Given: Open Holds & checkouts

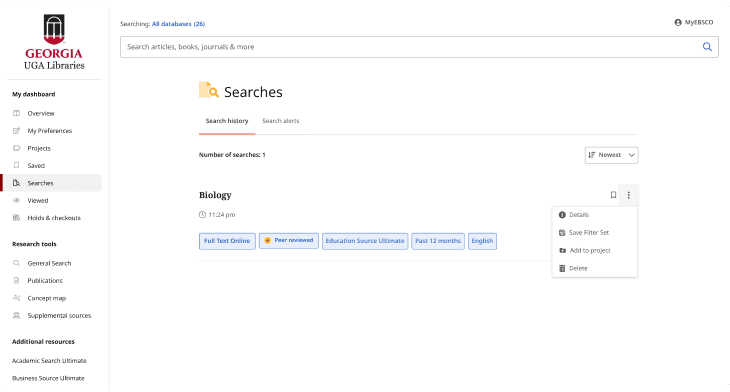Looking at the screenshot, I should (54, 218).
